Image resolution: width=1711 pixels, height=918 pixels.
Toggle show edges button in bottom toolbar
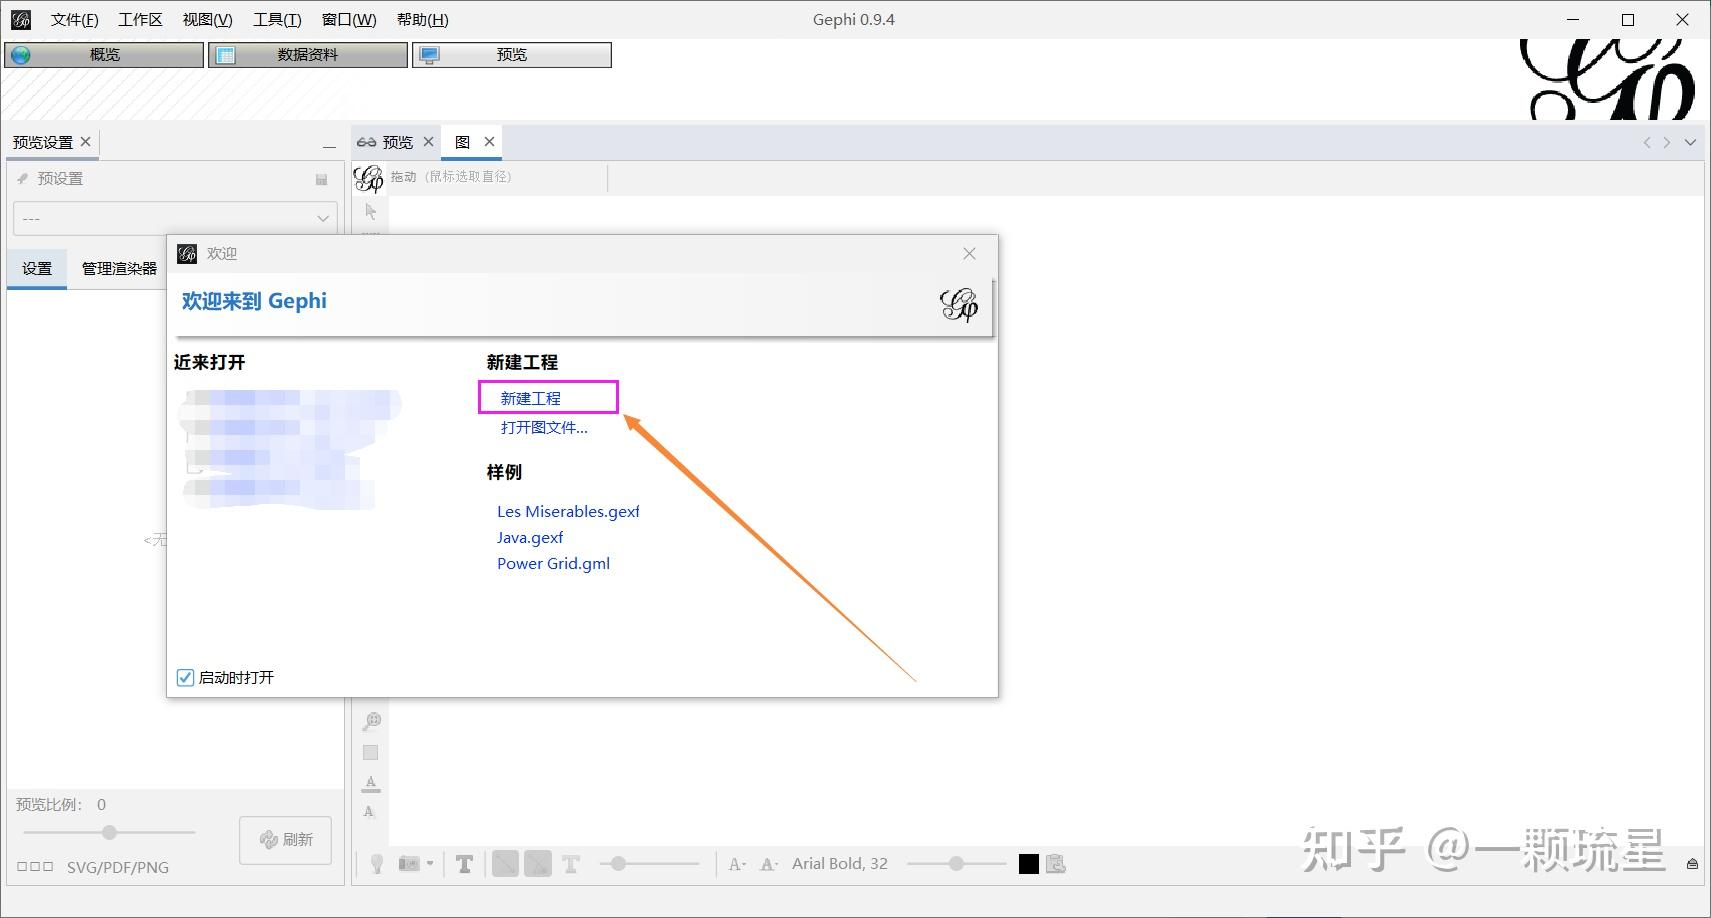click(505, 864)
